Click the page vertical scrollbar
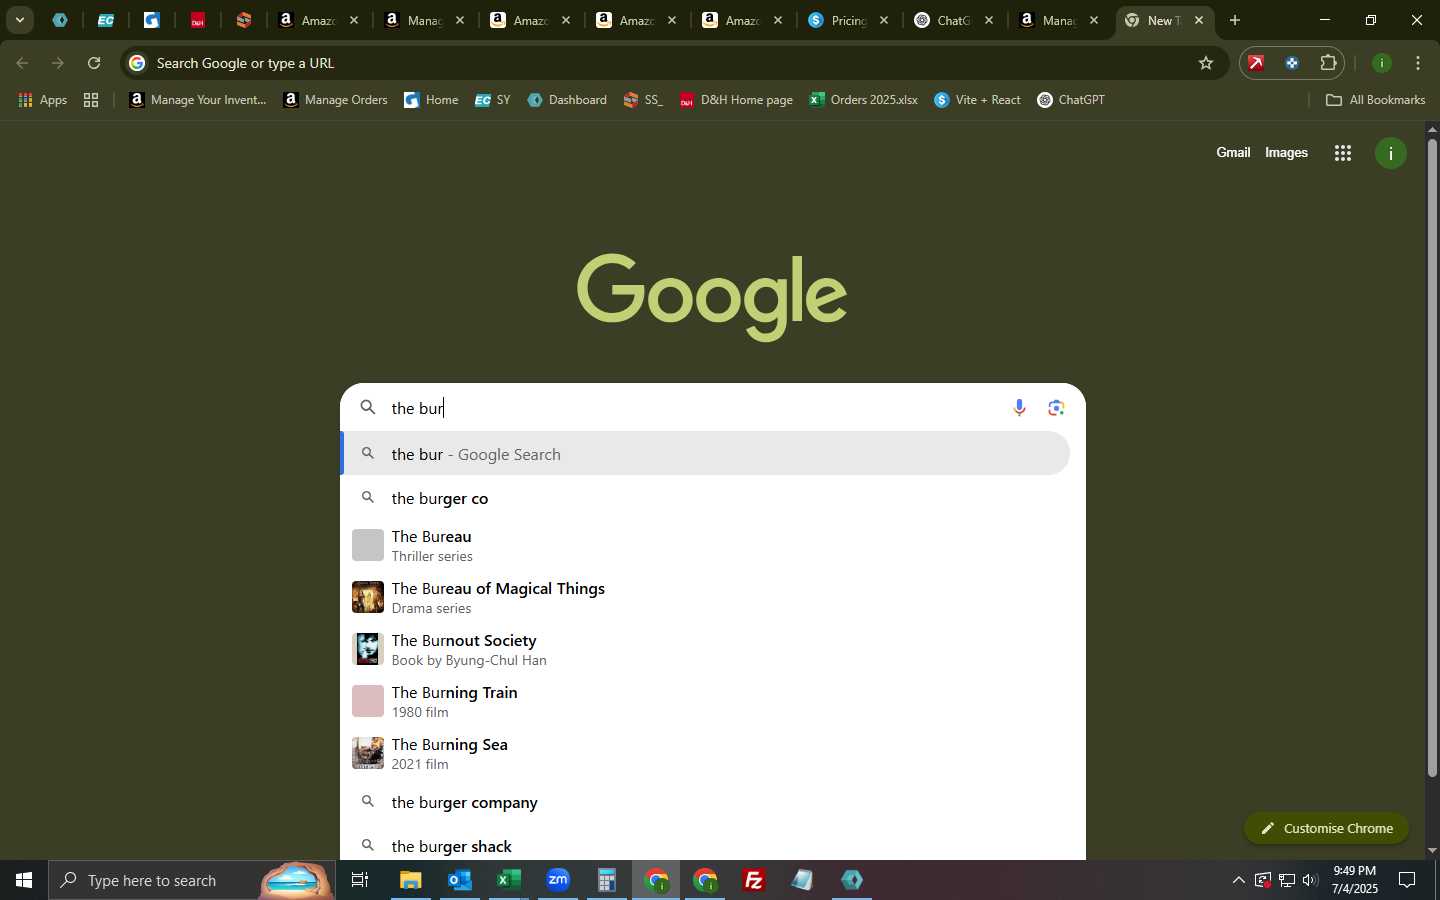Screen dimensions: 1440x900 coord(1432,458)
